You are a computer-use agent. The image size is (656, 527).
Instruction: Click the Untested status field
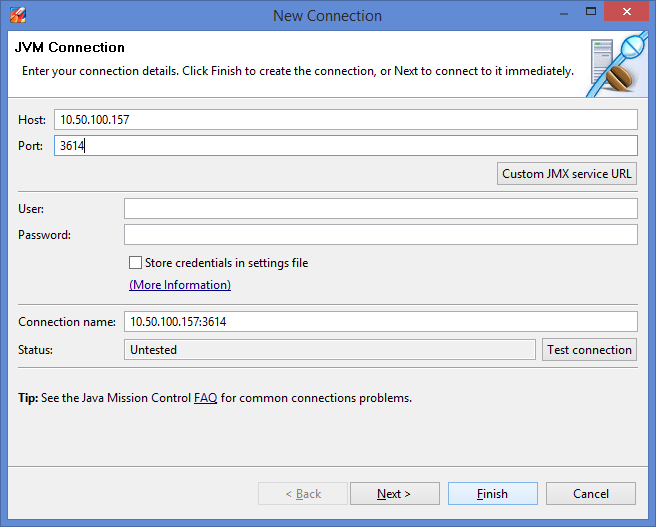click(330, 350)
